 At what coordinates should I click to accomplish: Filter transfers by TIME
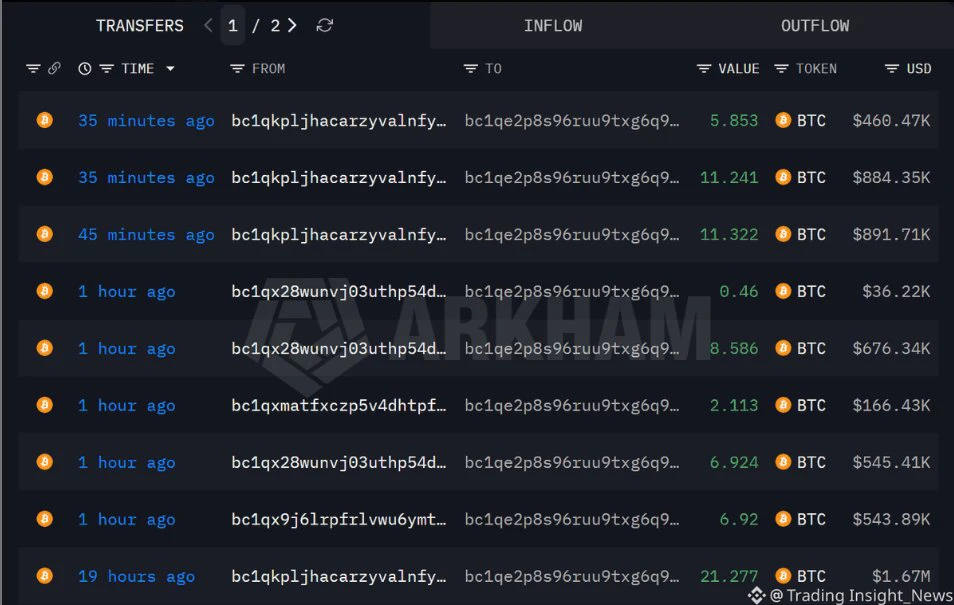(x=106, y=69)
